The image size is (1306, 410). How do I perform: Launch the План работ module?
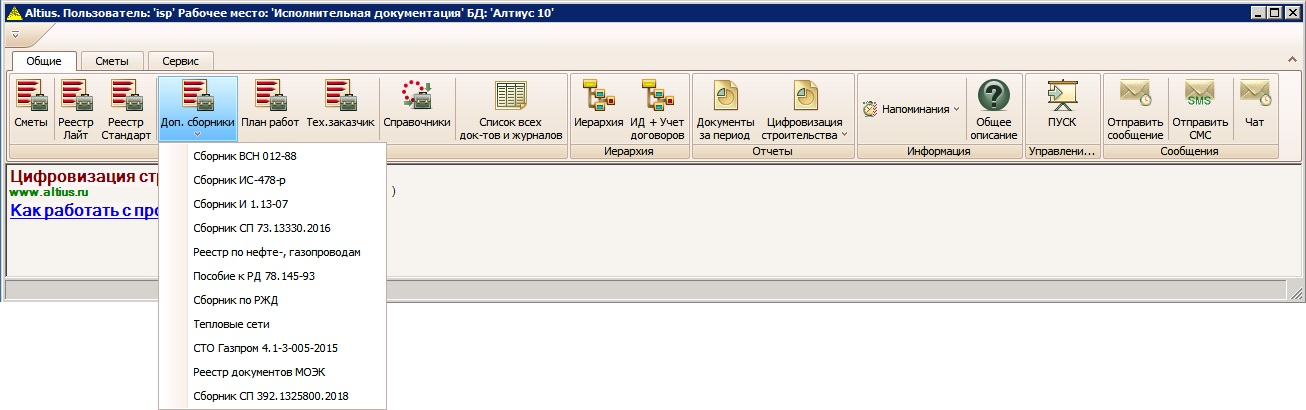pyautogui.click(x=270, y=108)
